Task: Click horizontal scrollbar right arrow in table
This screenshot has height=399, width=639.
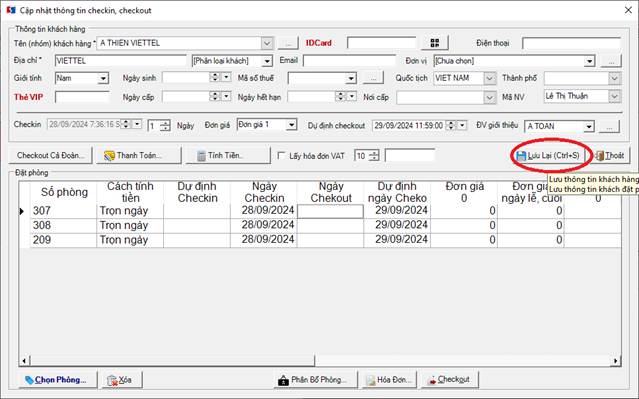Action: click(x=616, y=361)
